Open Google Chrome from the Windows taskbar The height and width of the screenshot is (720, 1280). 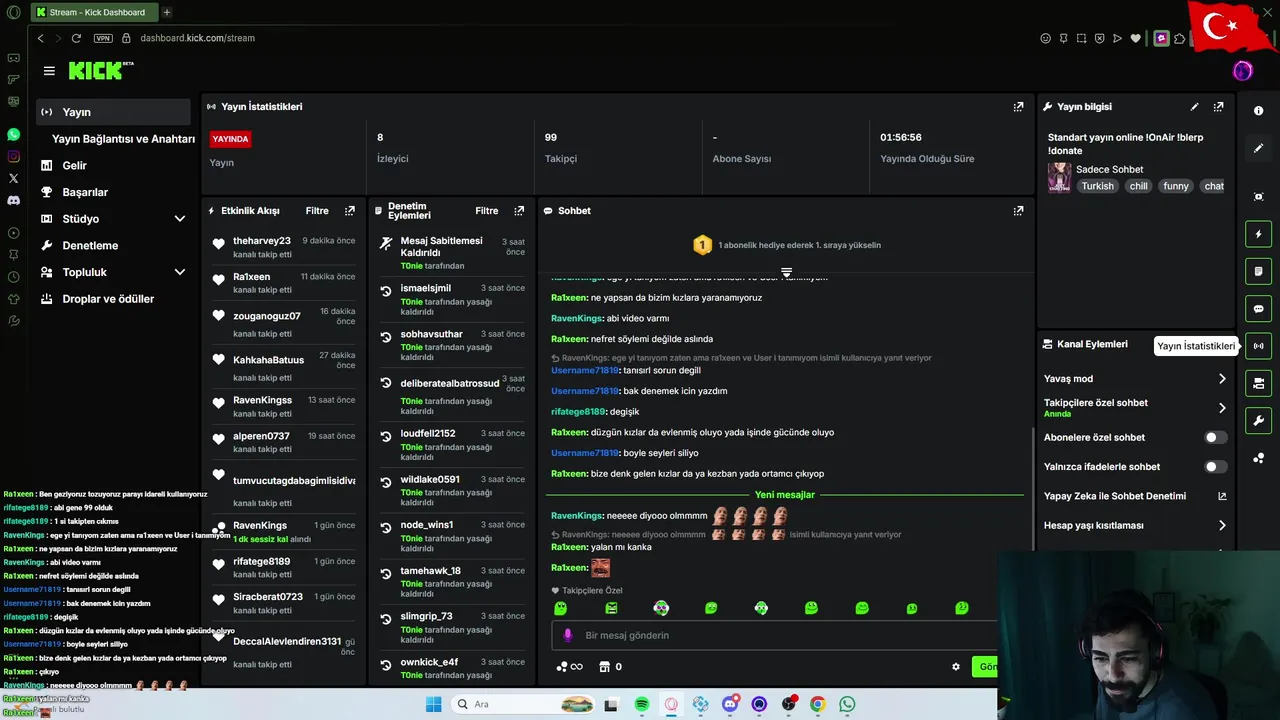pyautogui.click(x=818, y=704)
